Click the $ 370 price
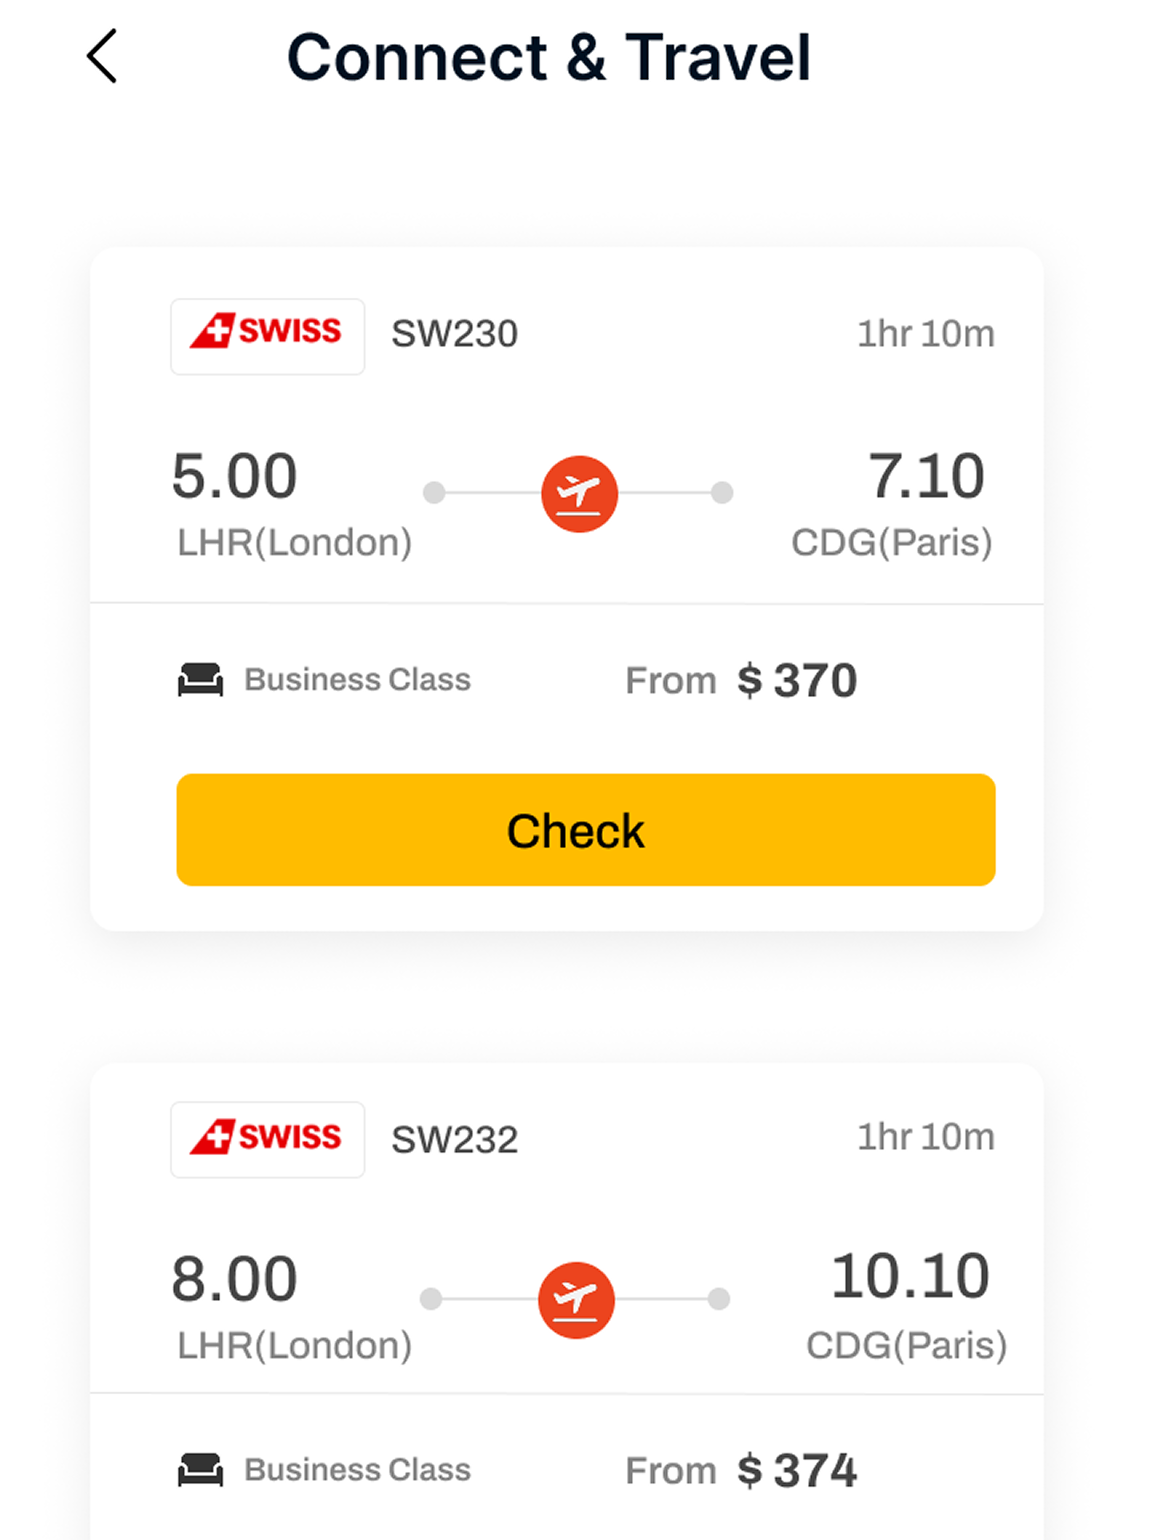The image size is (1152, 1540). tap(797, 681)
